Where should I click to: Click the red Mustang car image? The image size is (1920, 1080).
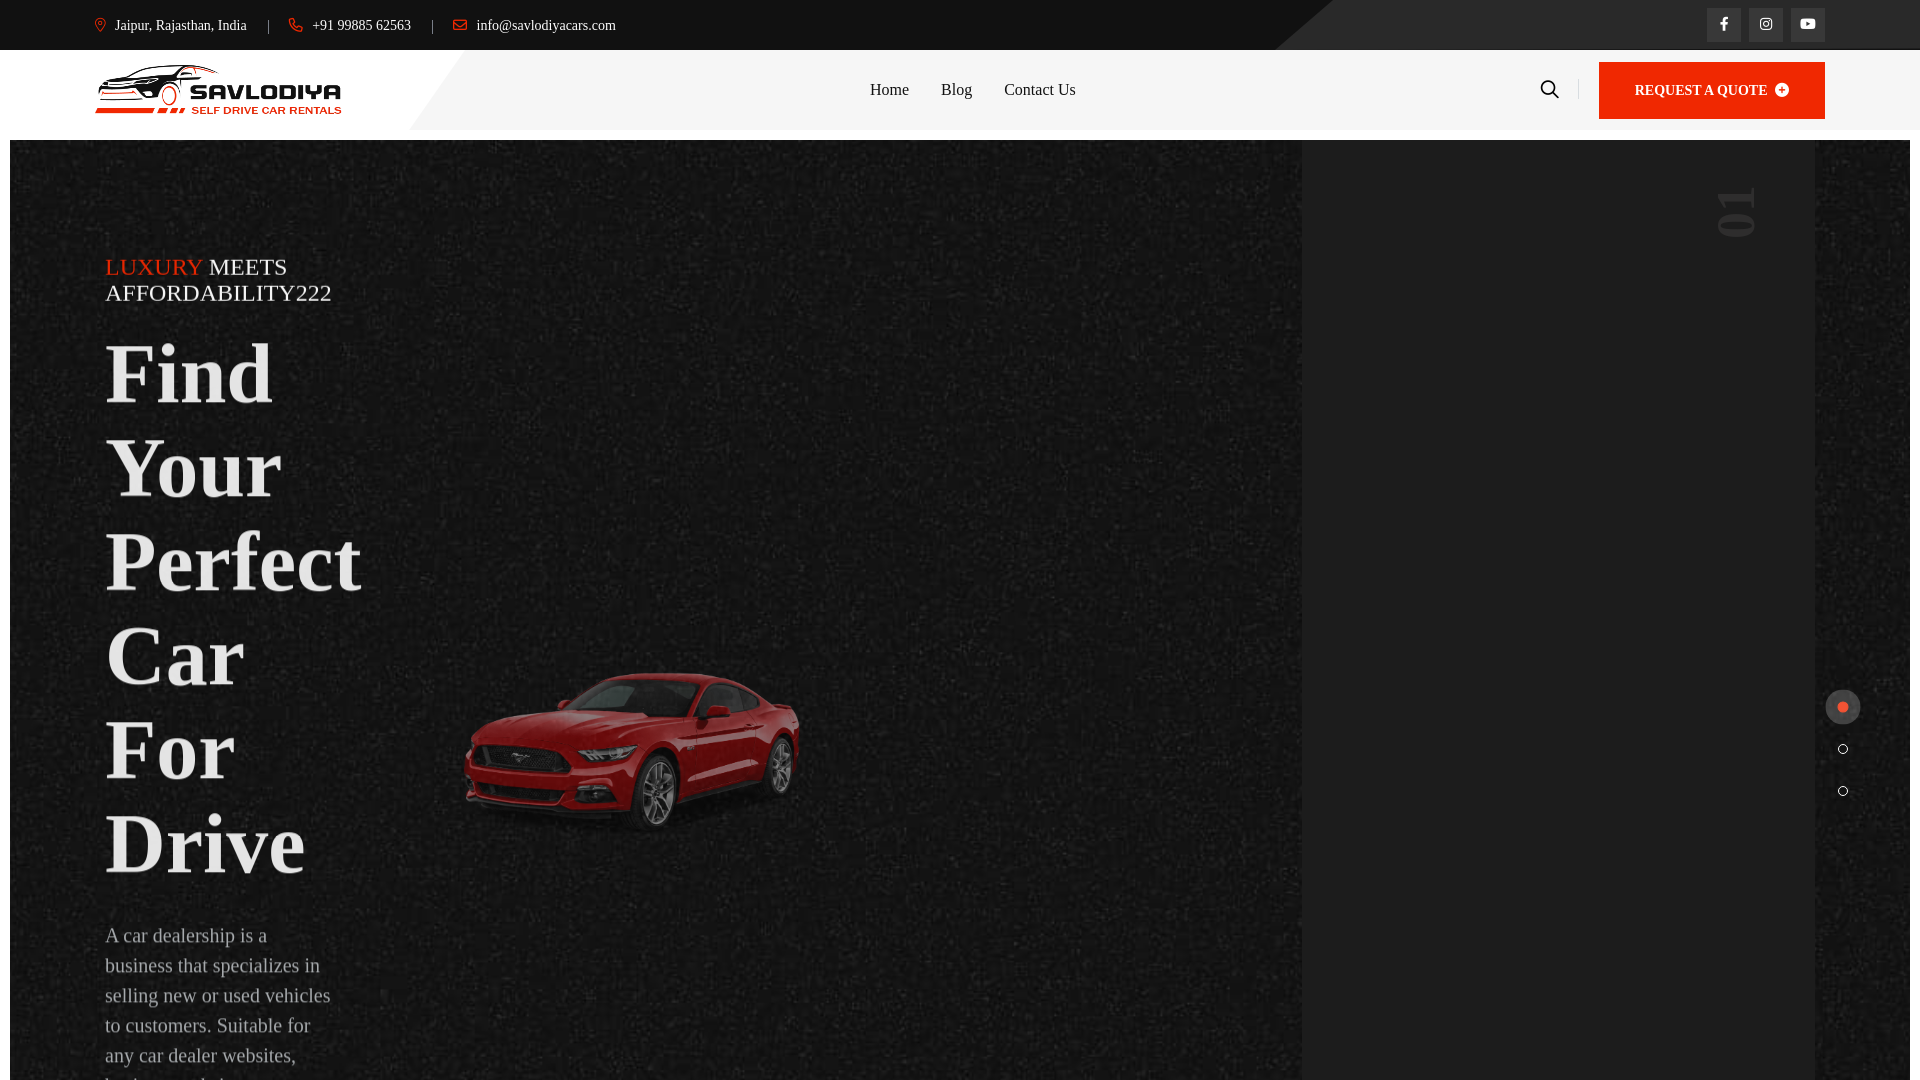(631, 751)
